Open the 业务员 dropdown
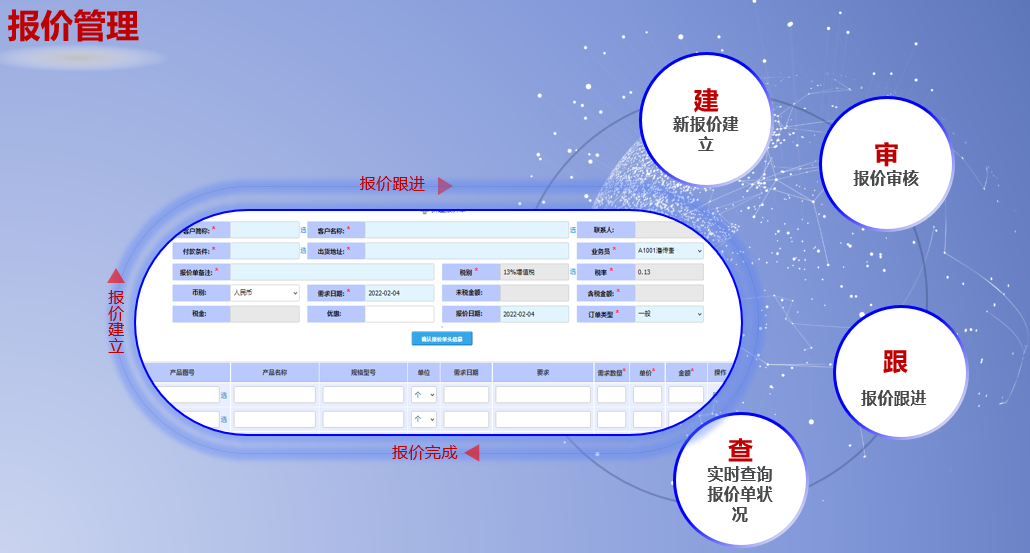 pos(669,251)
